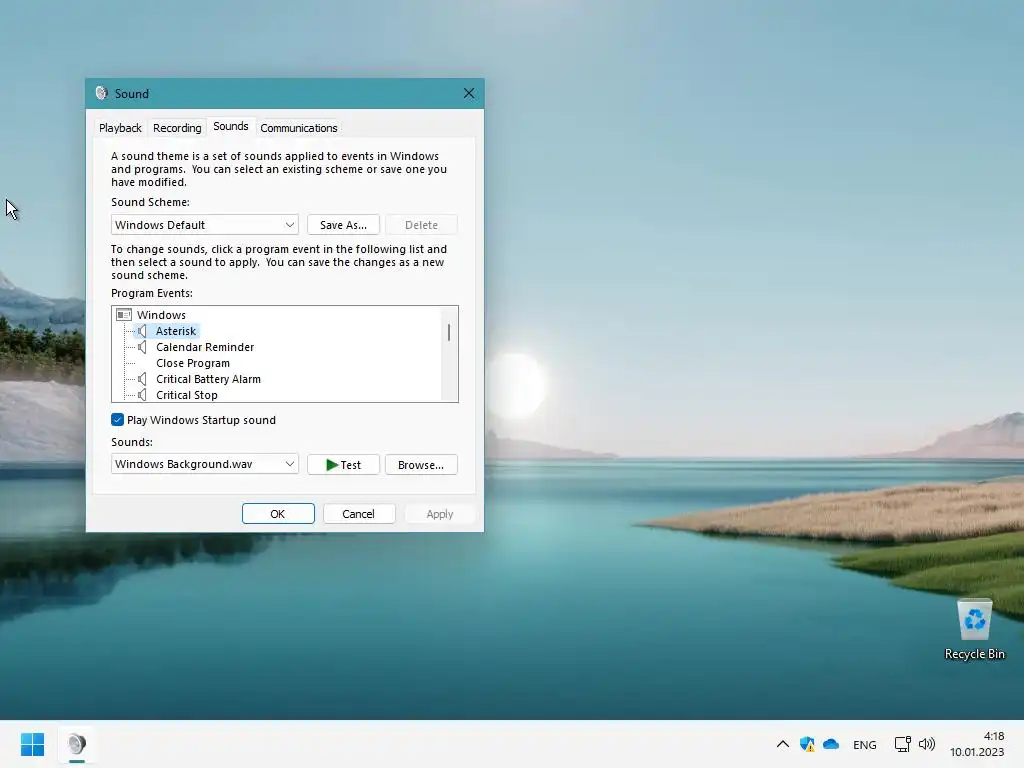Open the Windows Start menu

coord(33,744)
